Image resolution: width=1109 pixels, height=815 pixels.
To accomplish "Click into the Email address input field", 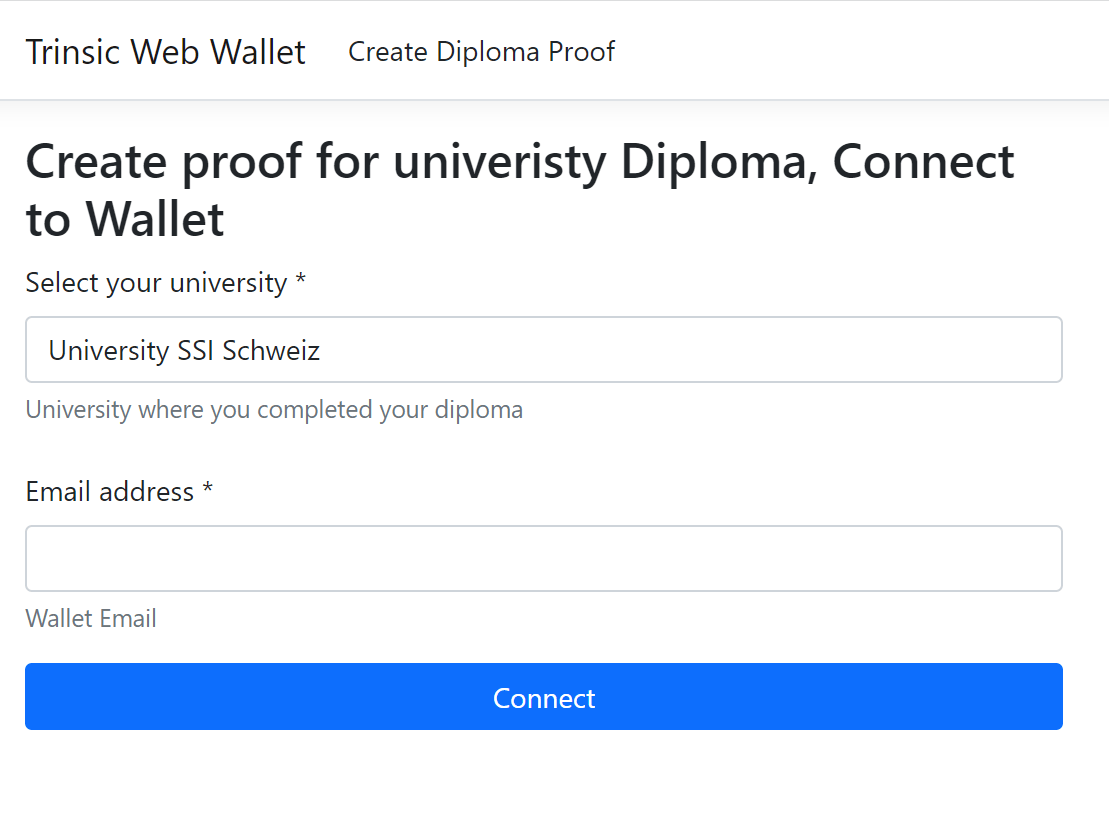I will [x=543, y=558].
